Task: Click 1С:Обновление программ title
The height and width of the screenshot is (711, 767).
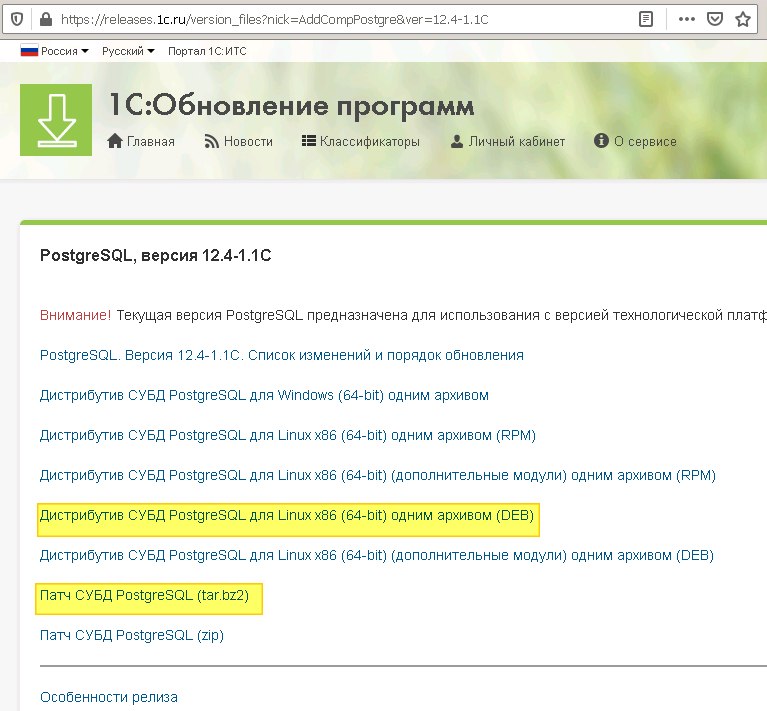Action: click(292, 105)
